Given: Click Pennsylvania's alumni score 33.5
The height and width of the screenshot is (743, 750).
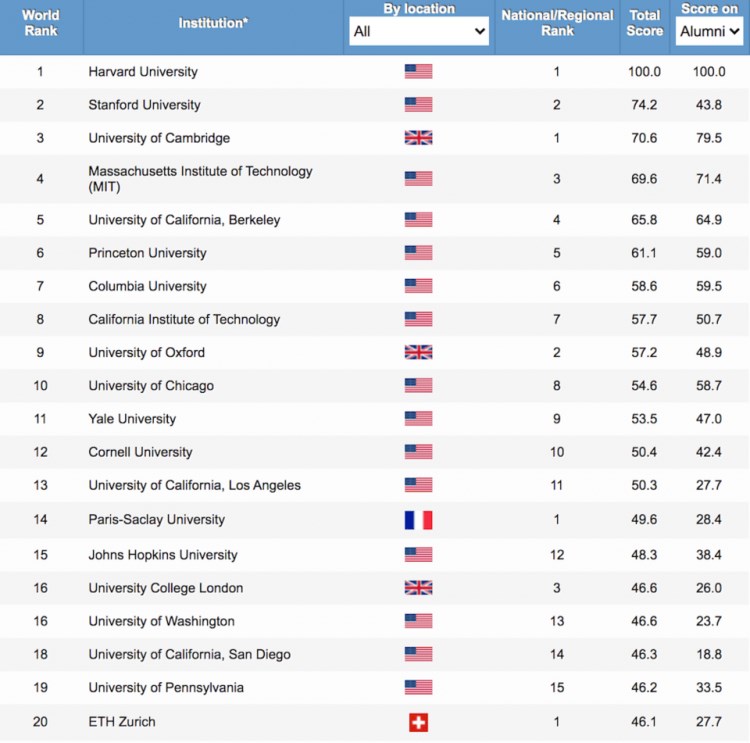Looking at the screenshot, I should click(709, 688).
